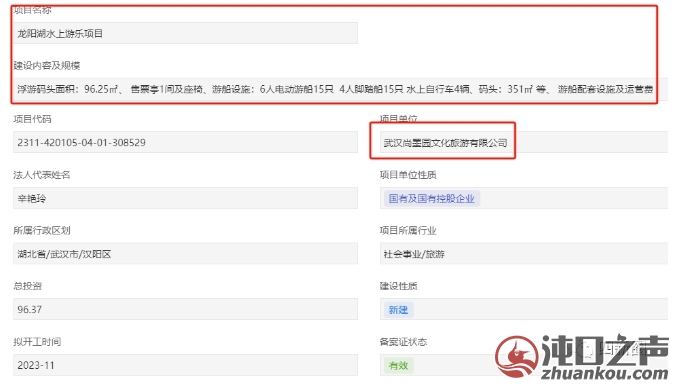This screenshot has width=680, height=390.
Task: Click the 建设性质 label
Action: tap(399, 286)
